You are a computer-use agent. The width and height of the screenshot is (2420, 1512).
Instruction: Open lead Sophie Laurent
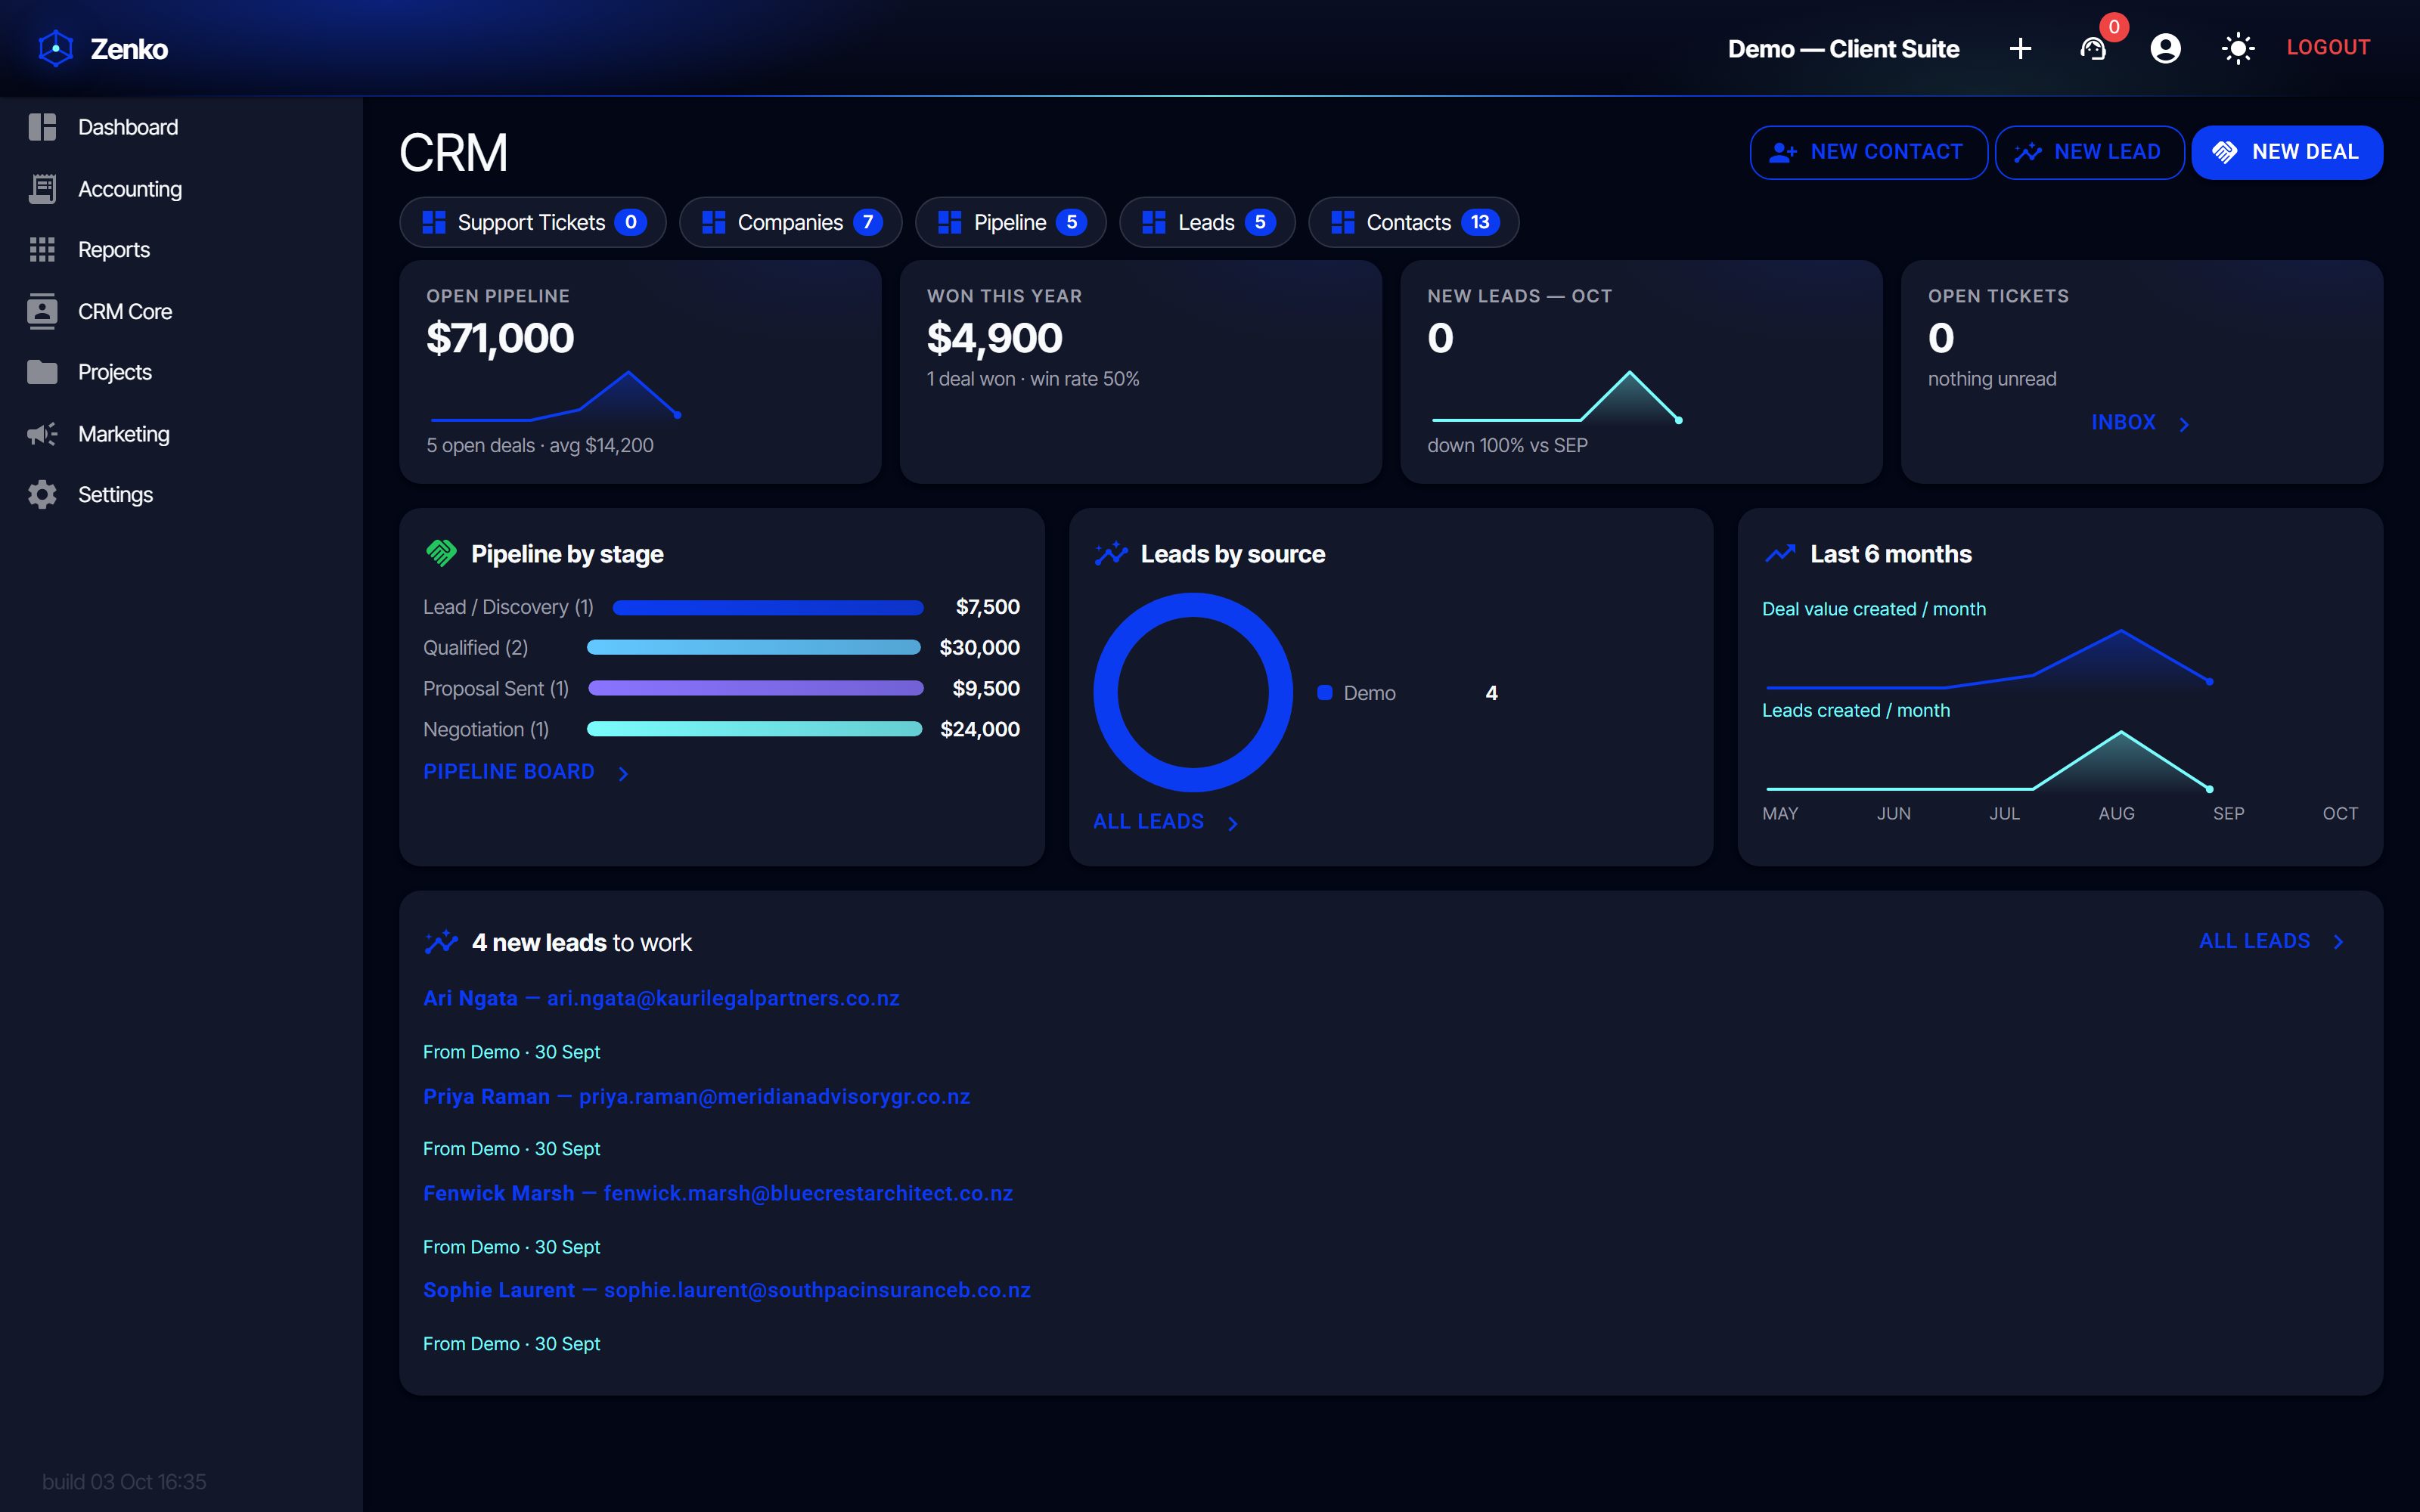point(726,1290)
